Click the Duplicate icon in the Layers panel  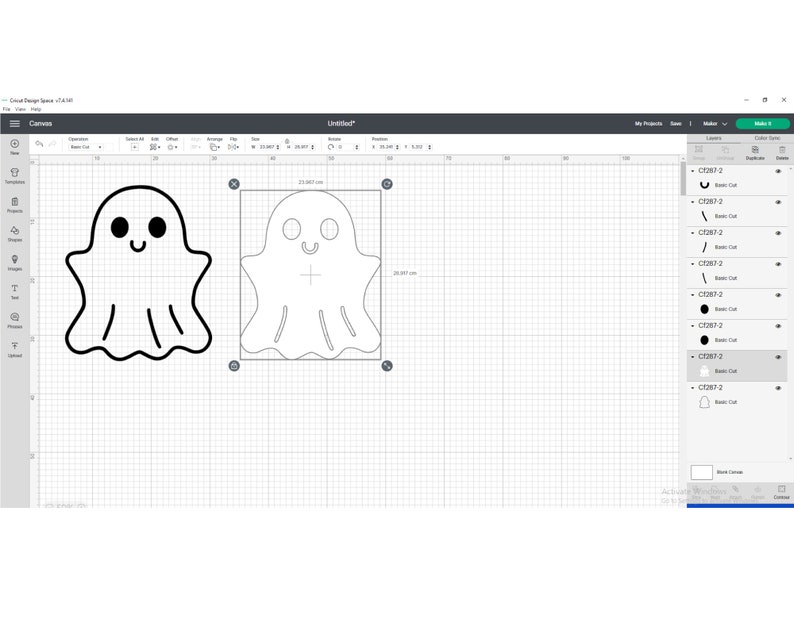tap(755, 153)
